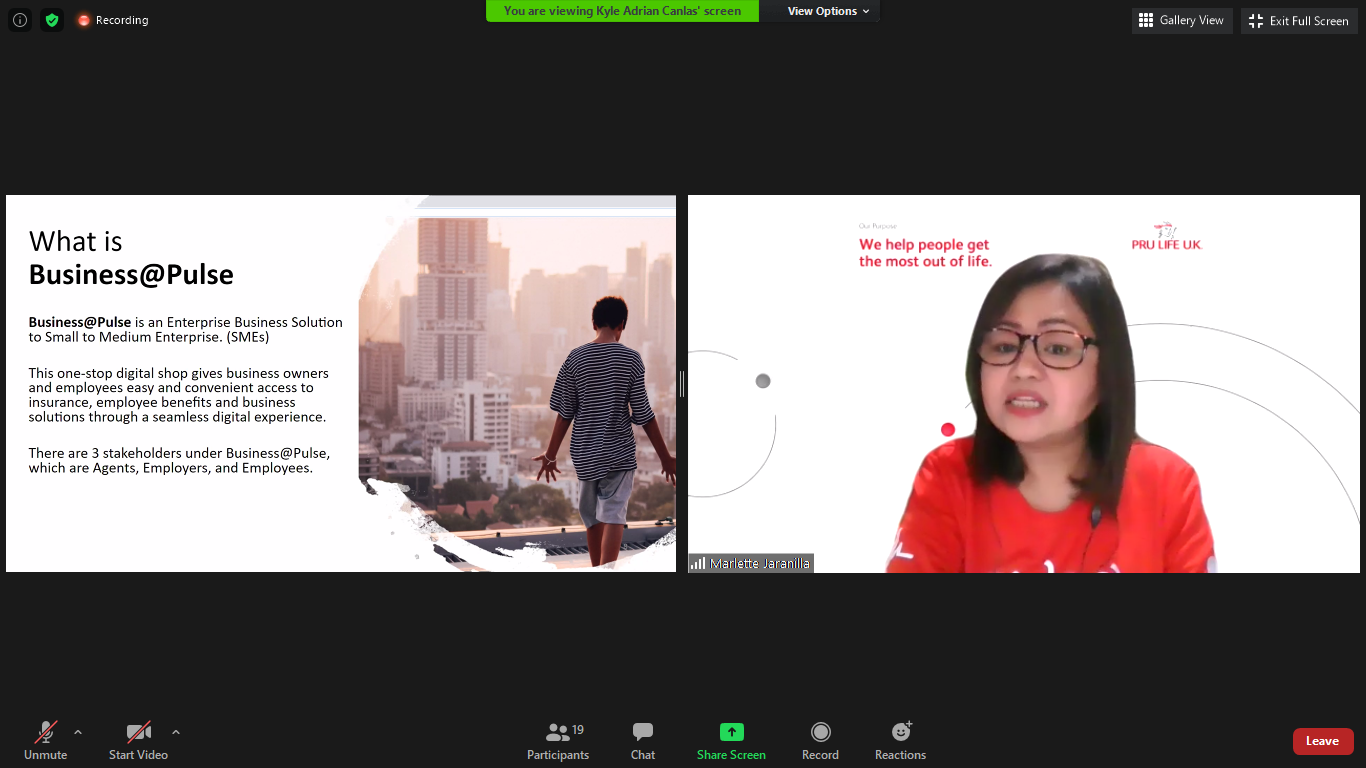Click the shared Business@Pulse slide
This screenshot has height=768, width=1366.
(340, 383)
